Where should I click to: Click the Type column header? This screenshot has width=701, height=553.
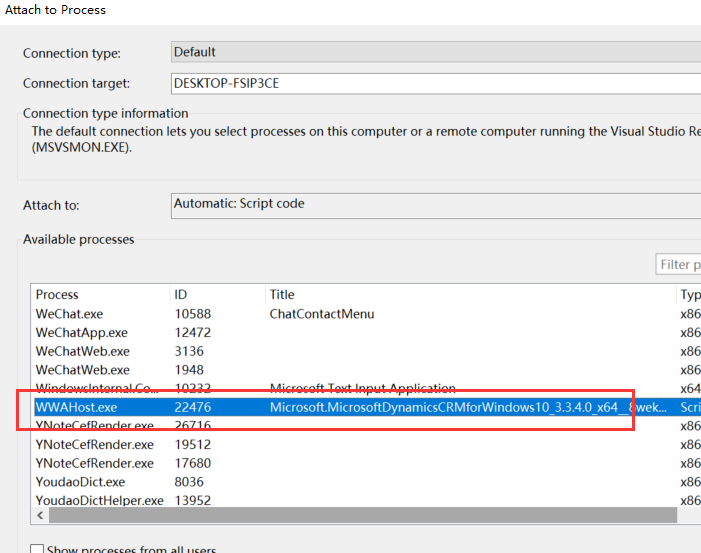[x=689, y=295]
